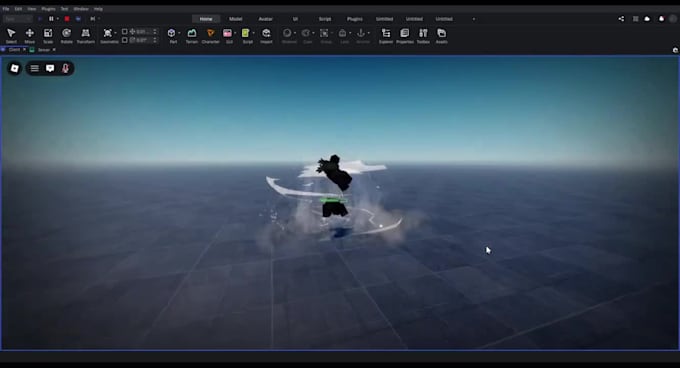
Task: Click the cloud icon at top right
Action: (x=647, y=19)
